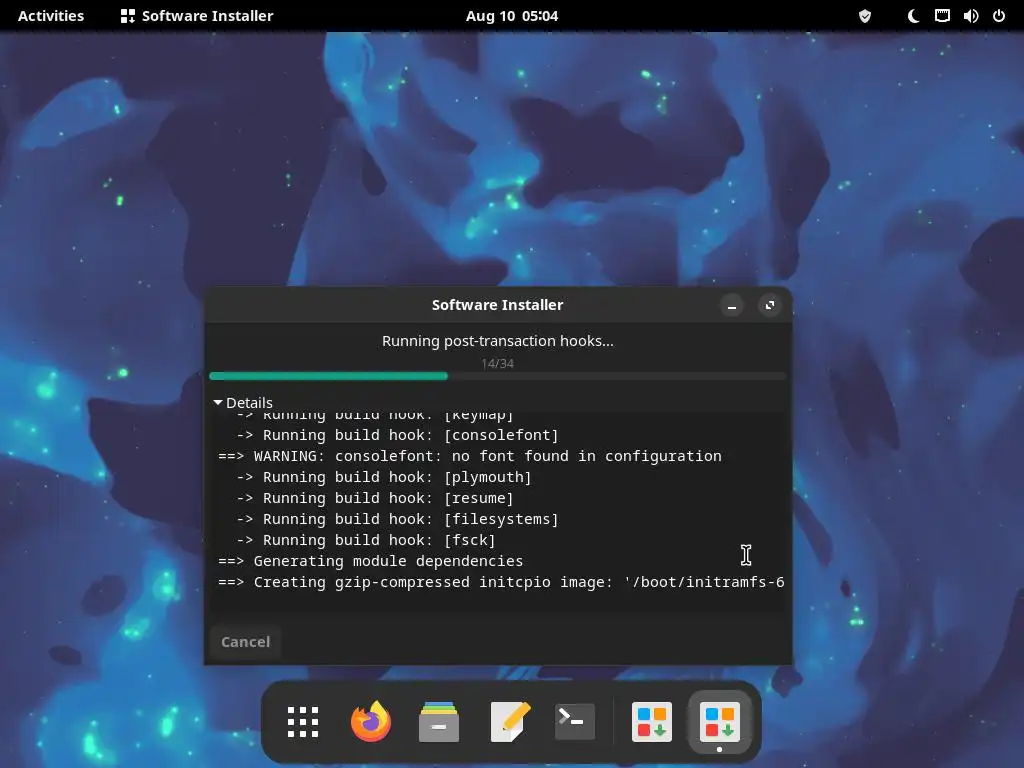1024x768 pixels.
Task: Click 'Running post-transaction hooks...' status text
Action: tap(498, 341)
